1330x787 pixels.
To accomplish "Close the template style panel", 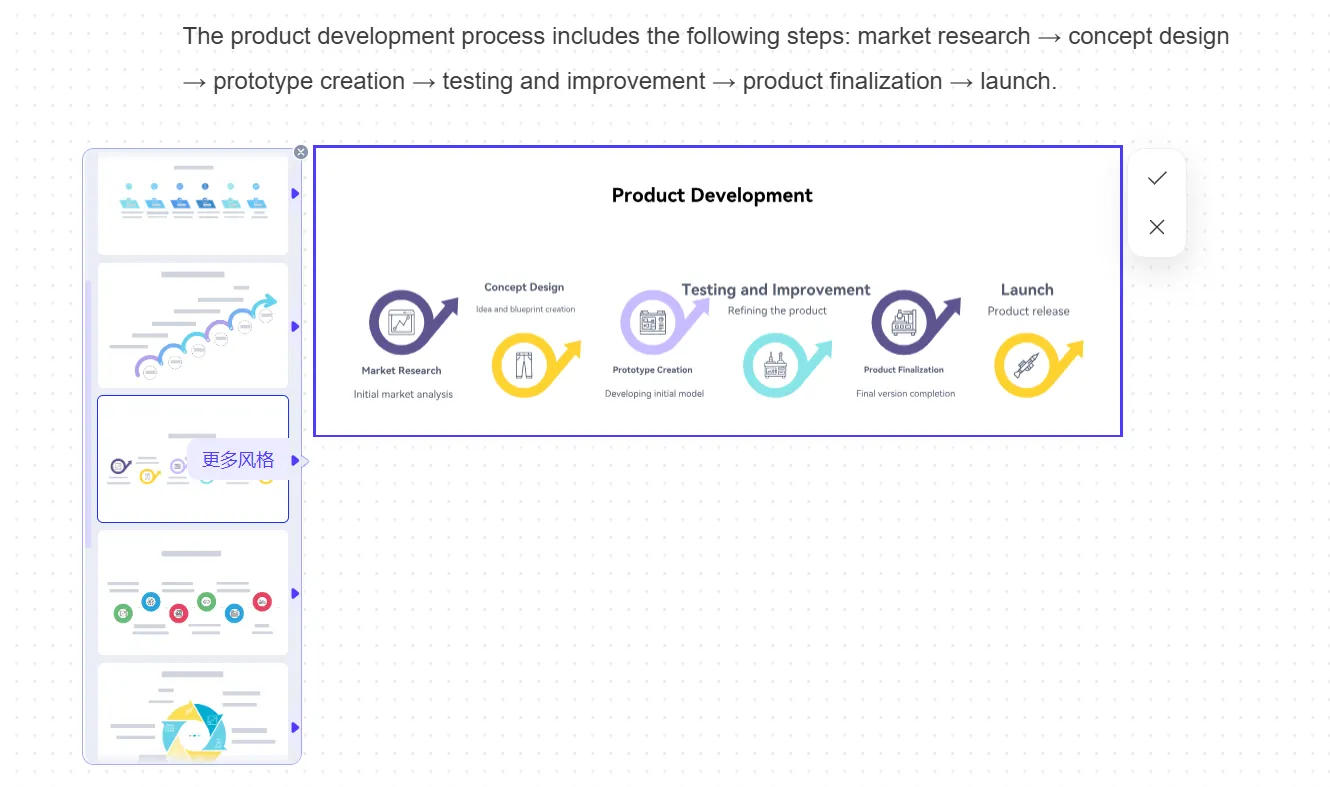I will pyautogui.click(x=301, y=152).
